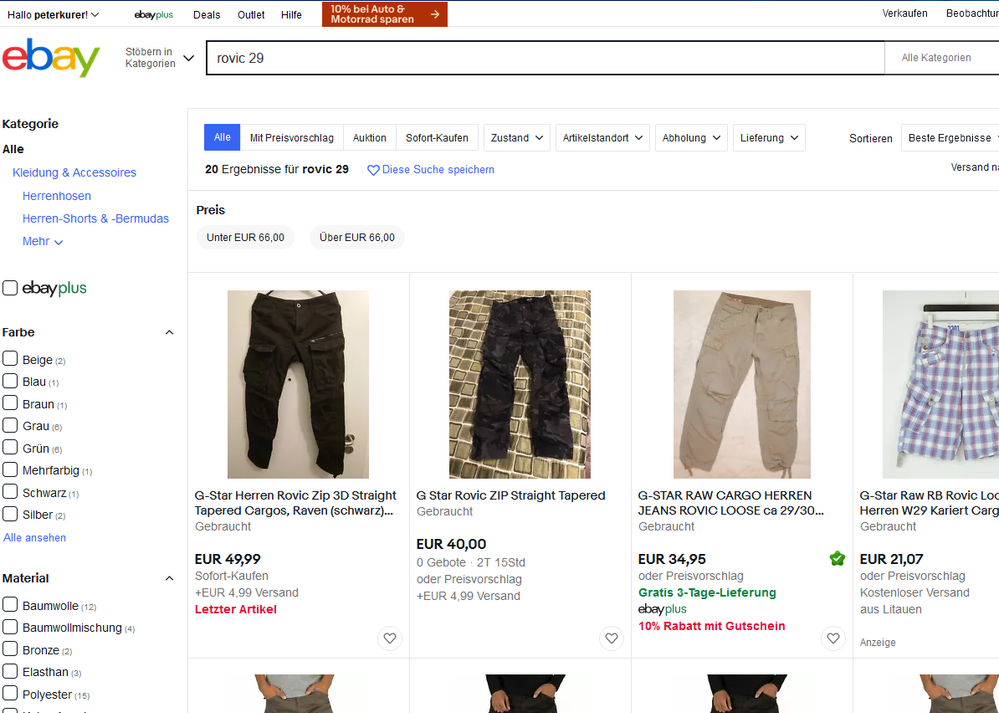Add black Rovic Zip 3D cargos to watchlist

[x=390, y=638]
